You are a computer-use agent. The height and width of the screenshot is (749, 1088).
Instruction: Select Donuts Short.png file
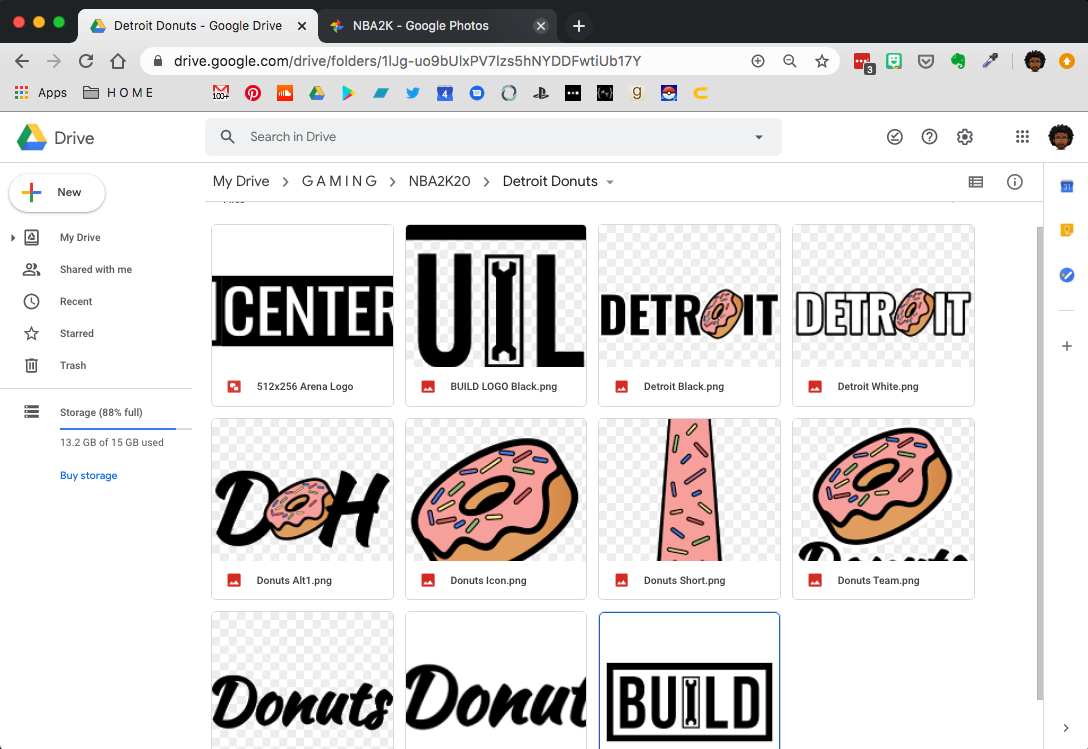click(689, 509)
